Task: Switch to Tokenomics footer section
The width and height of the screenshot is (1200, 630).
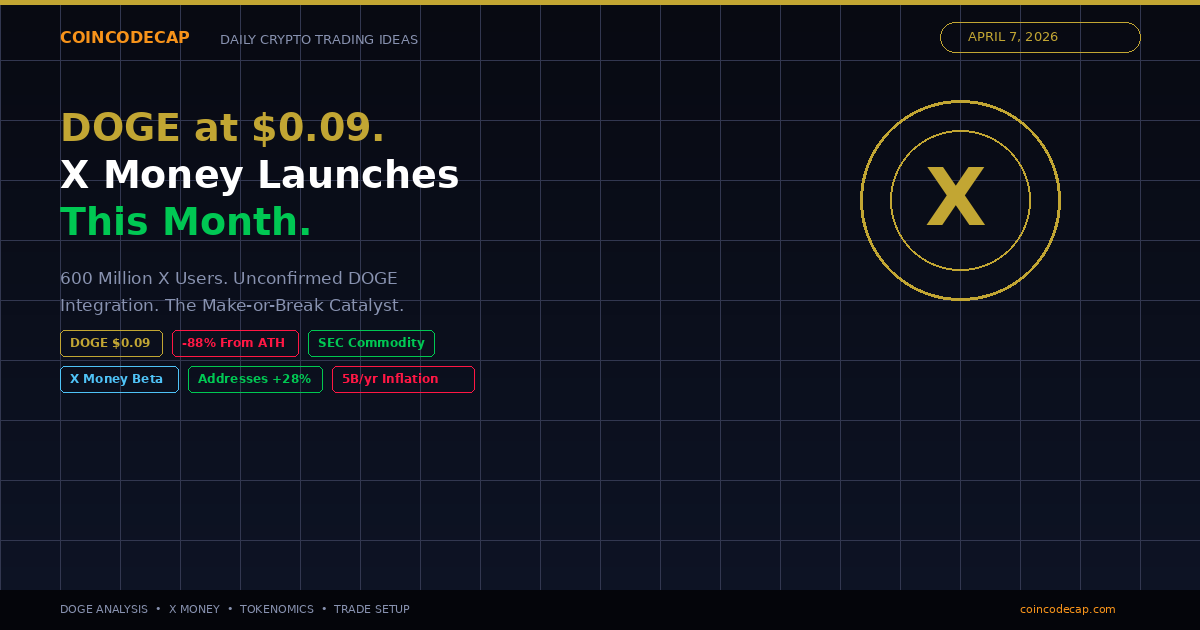Action: coord(276,609)
